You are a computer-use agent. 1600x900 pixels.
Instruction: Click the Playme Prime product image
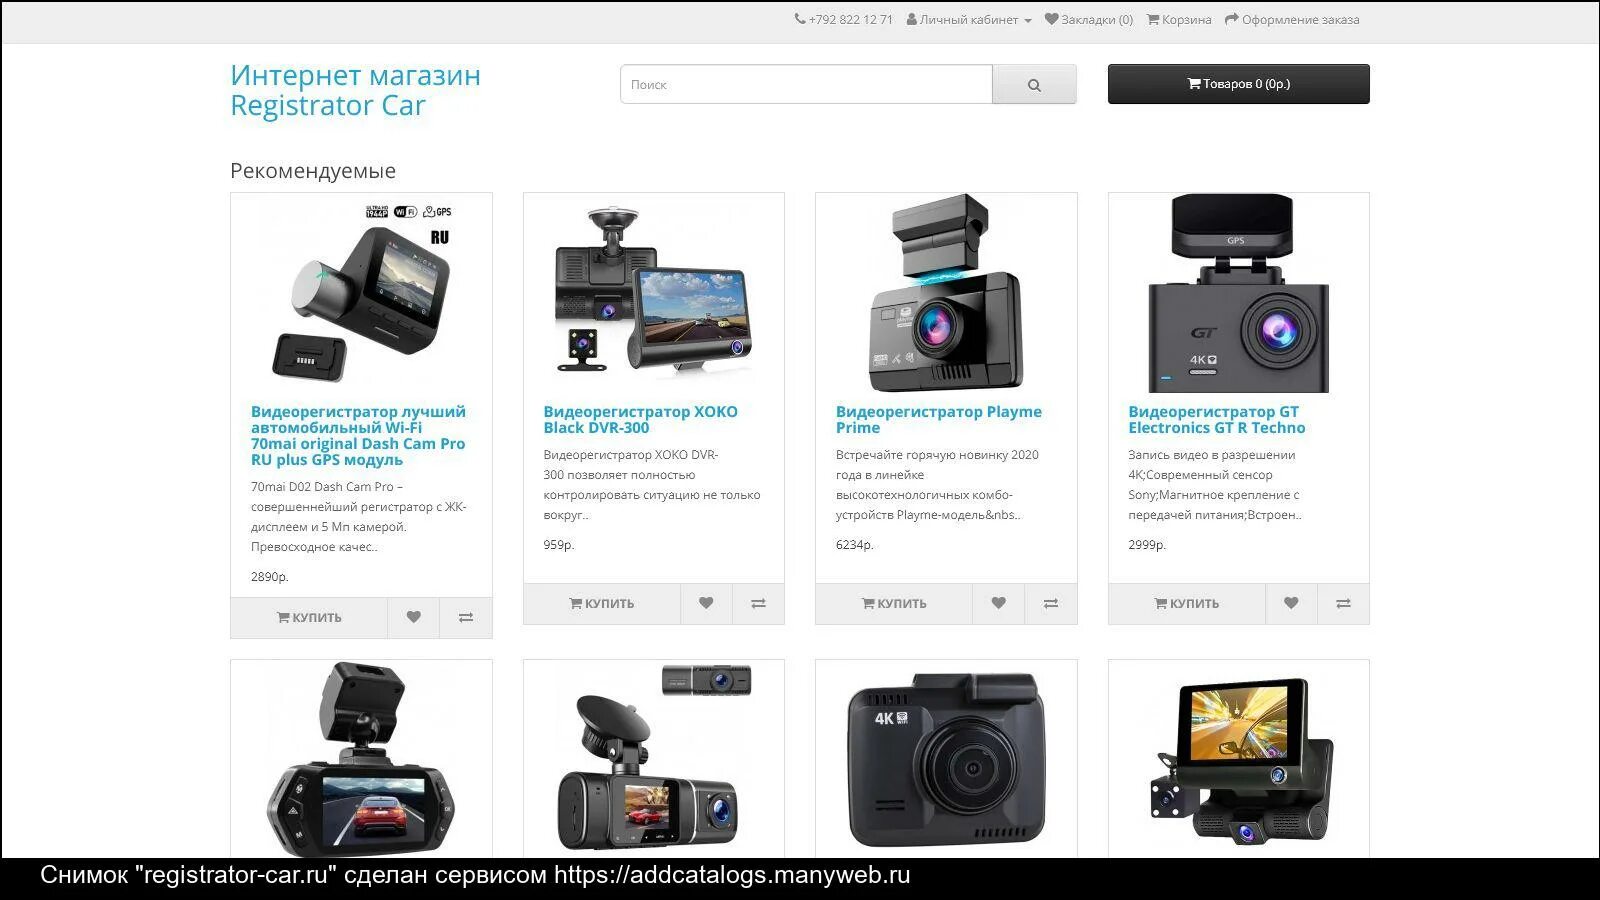click(x=946, y=293)
